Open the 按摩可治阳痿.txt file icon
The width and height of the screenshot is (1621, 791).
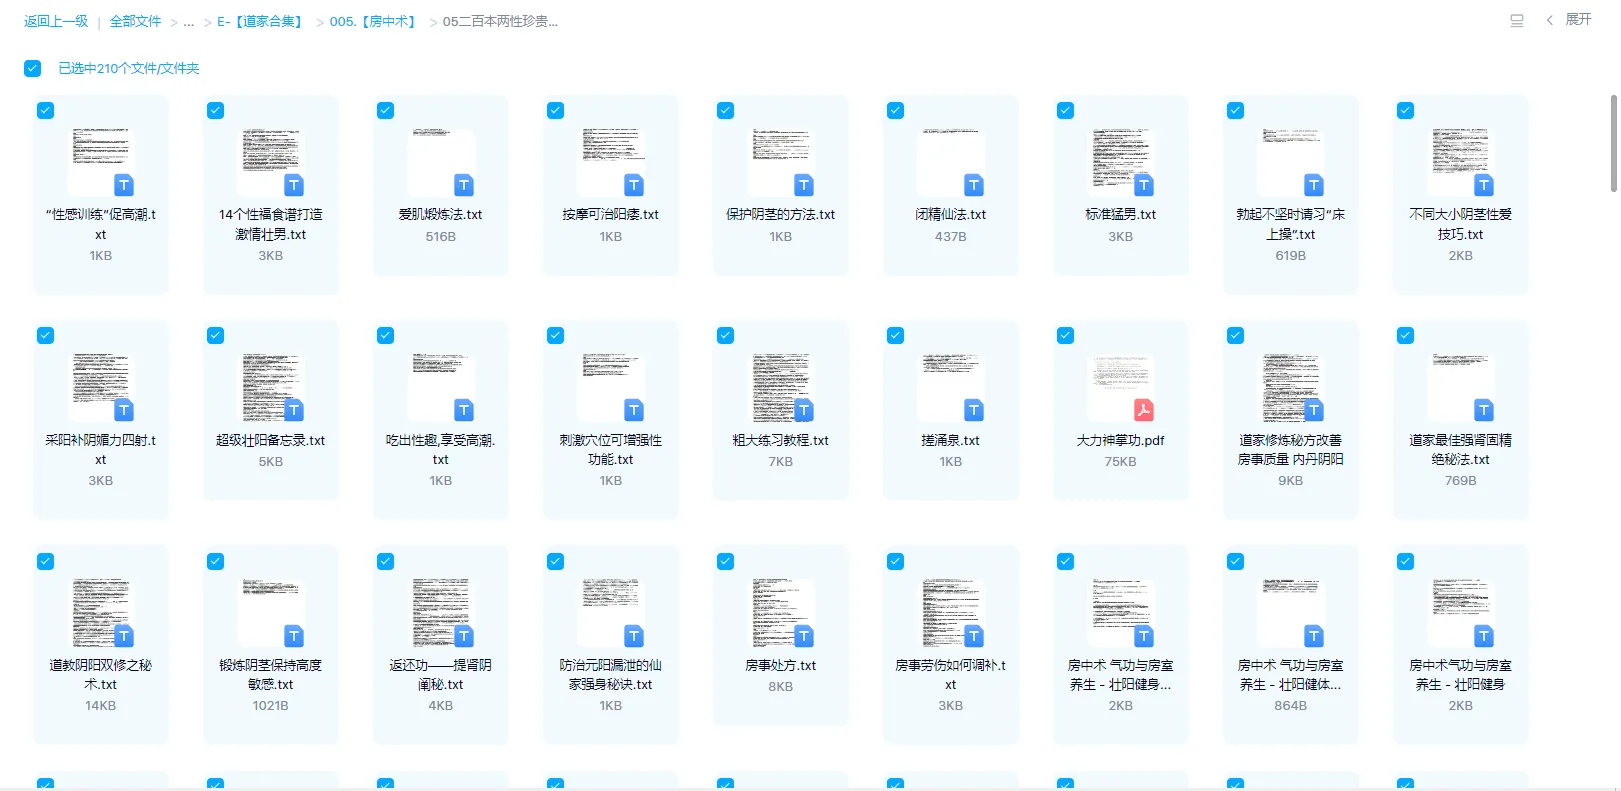point(610,162)
